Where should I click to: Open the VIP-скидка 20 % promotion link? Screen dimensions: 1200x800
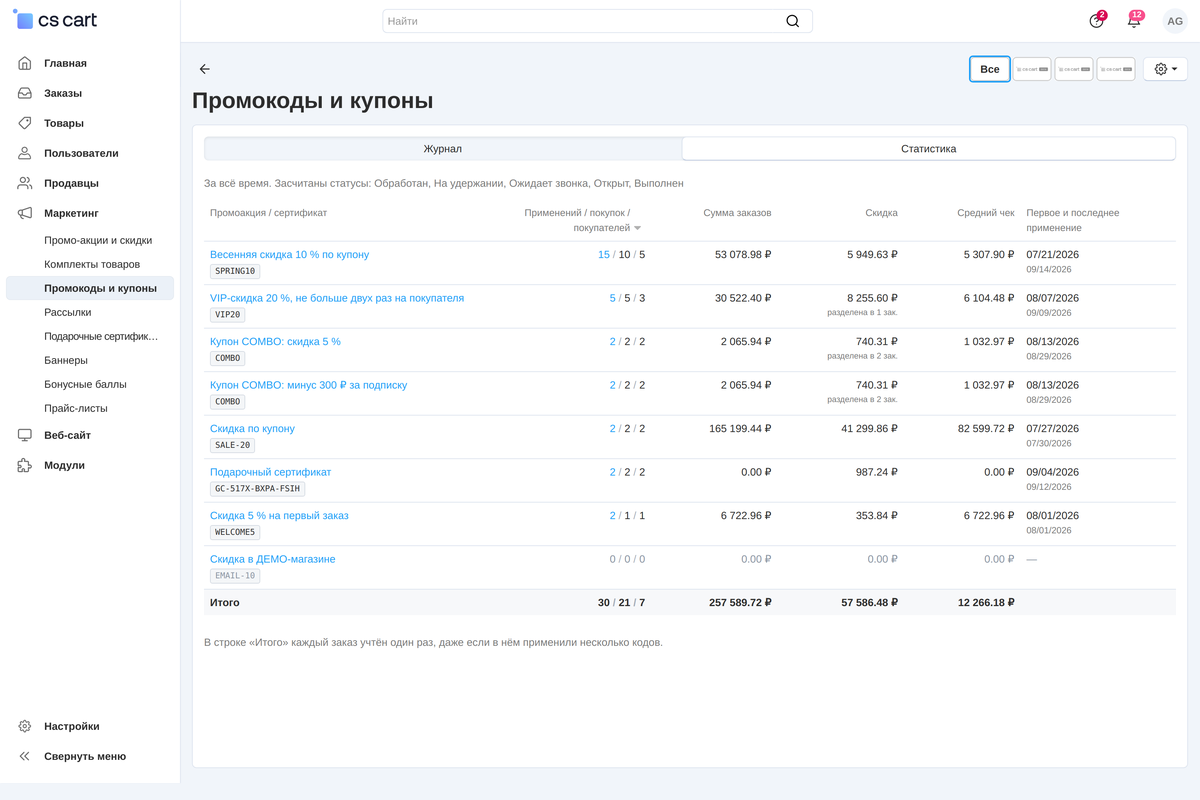click(x=337, y=298)
